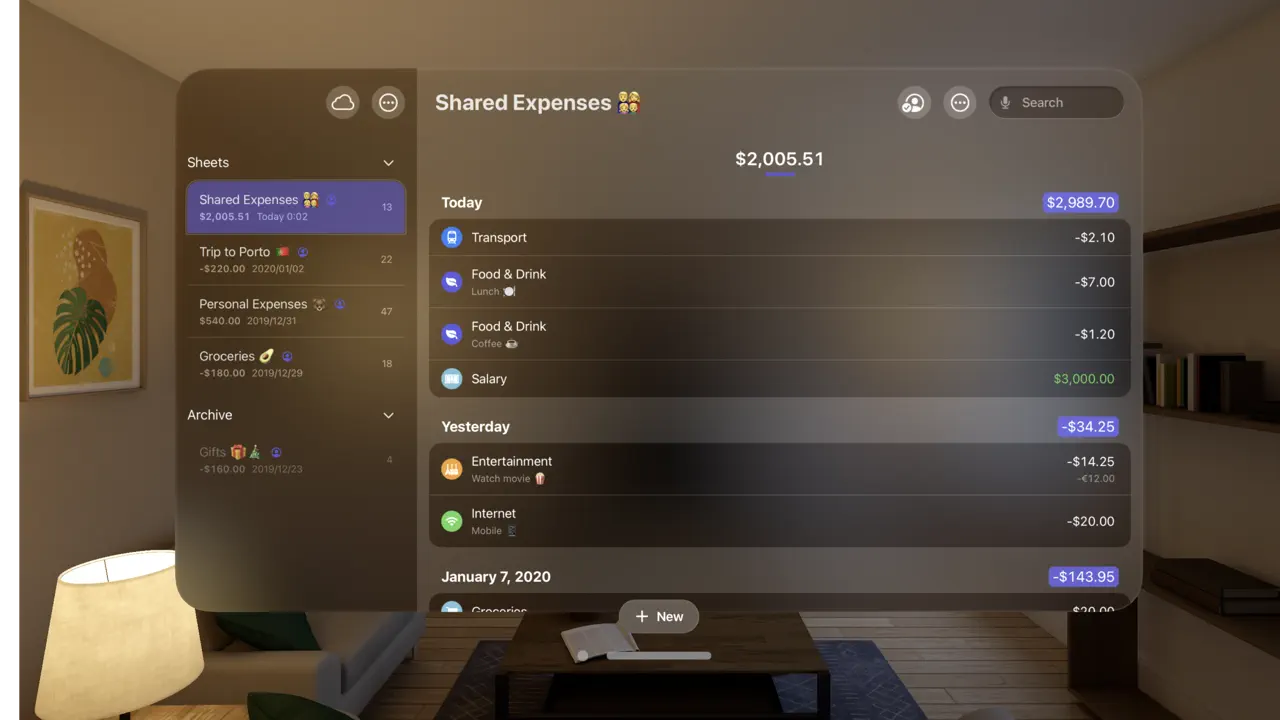Click the $2,005.51 balance total
Viewport: 1280px width, 720px height.
(780, 159)
